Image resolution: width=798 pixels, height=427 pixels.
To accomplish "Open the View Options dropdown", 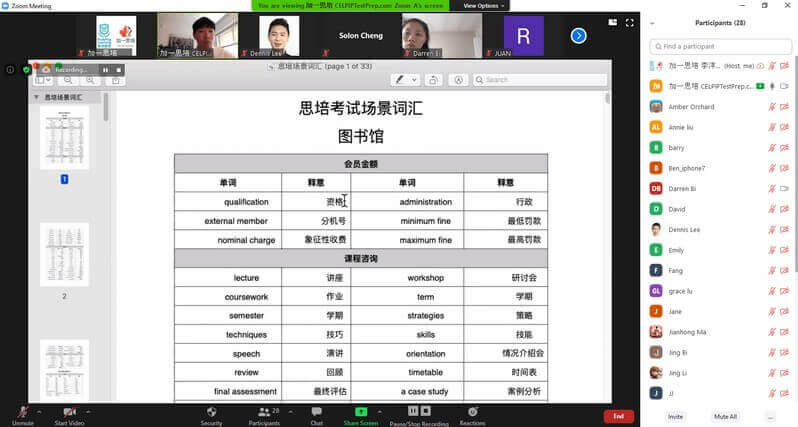I will (x=484, y=5).
